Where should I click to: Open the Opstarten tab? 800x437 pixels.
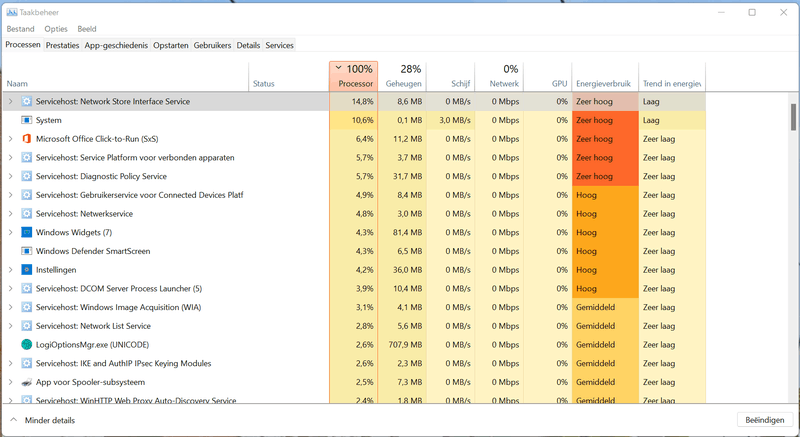171,45
